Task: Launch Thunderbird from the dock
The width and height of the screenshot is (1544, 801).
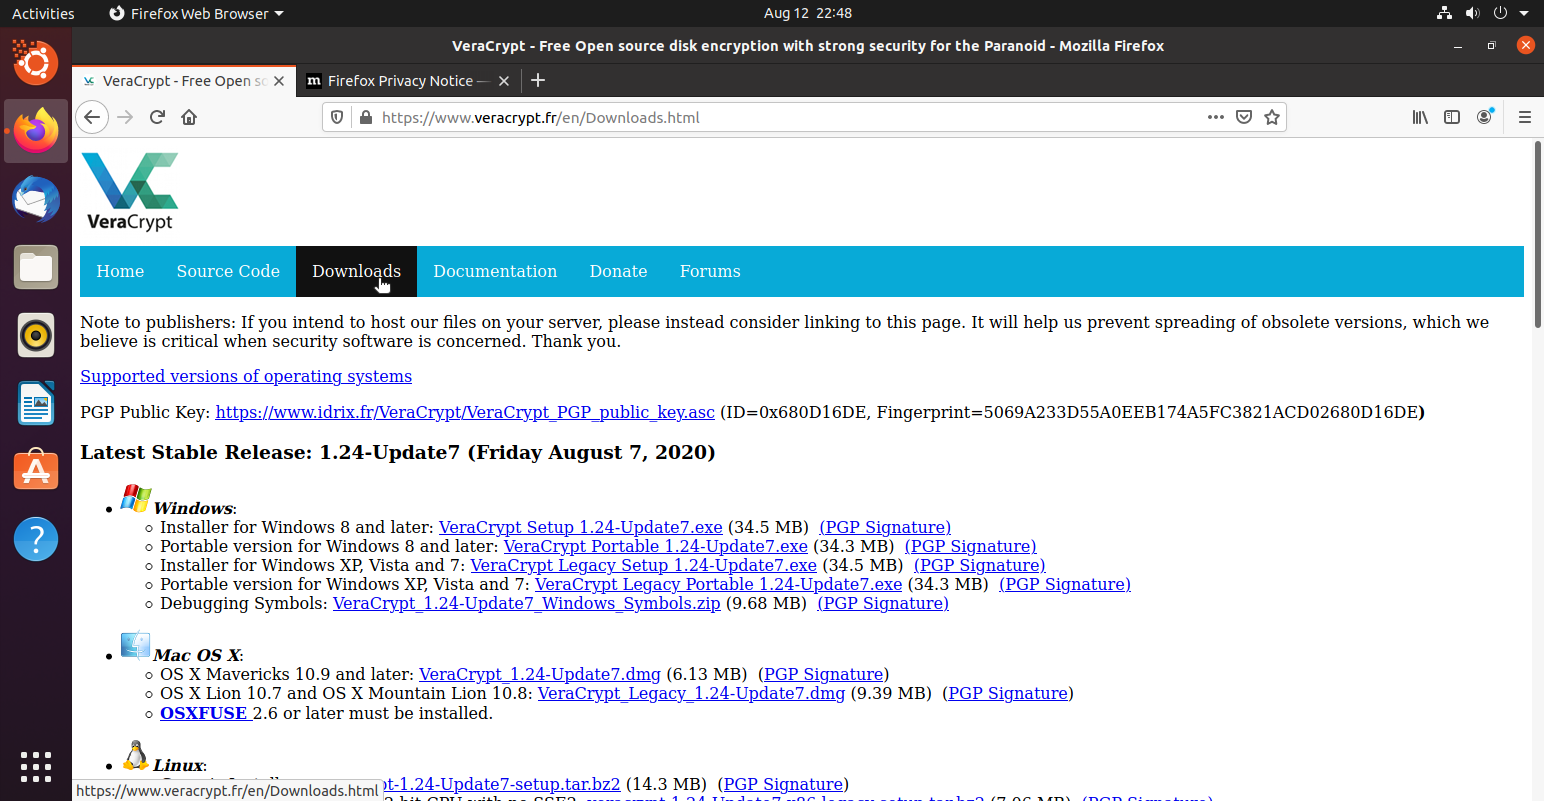Action: pos(36,199)
